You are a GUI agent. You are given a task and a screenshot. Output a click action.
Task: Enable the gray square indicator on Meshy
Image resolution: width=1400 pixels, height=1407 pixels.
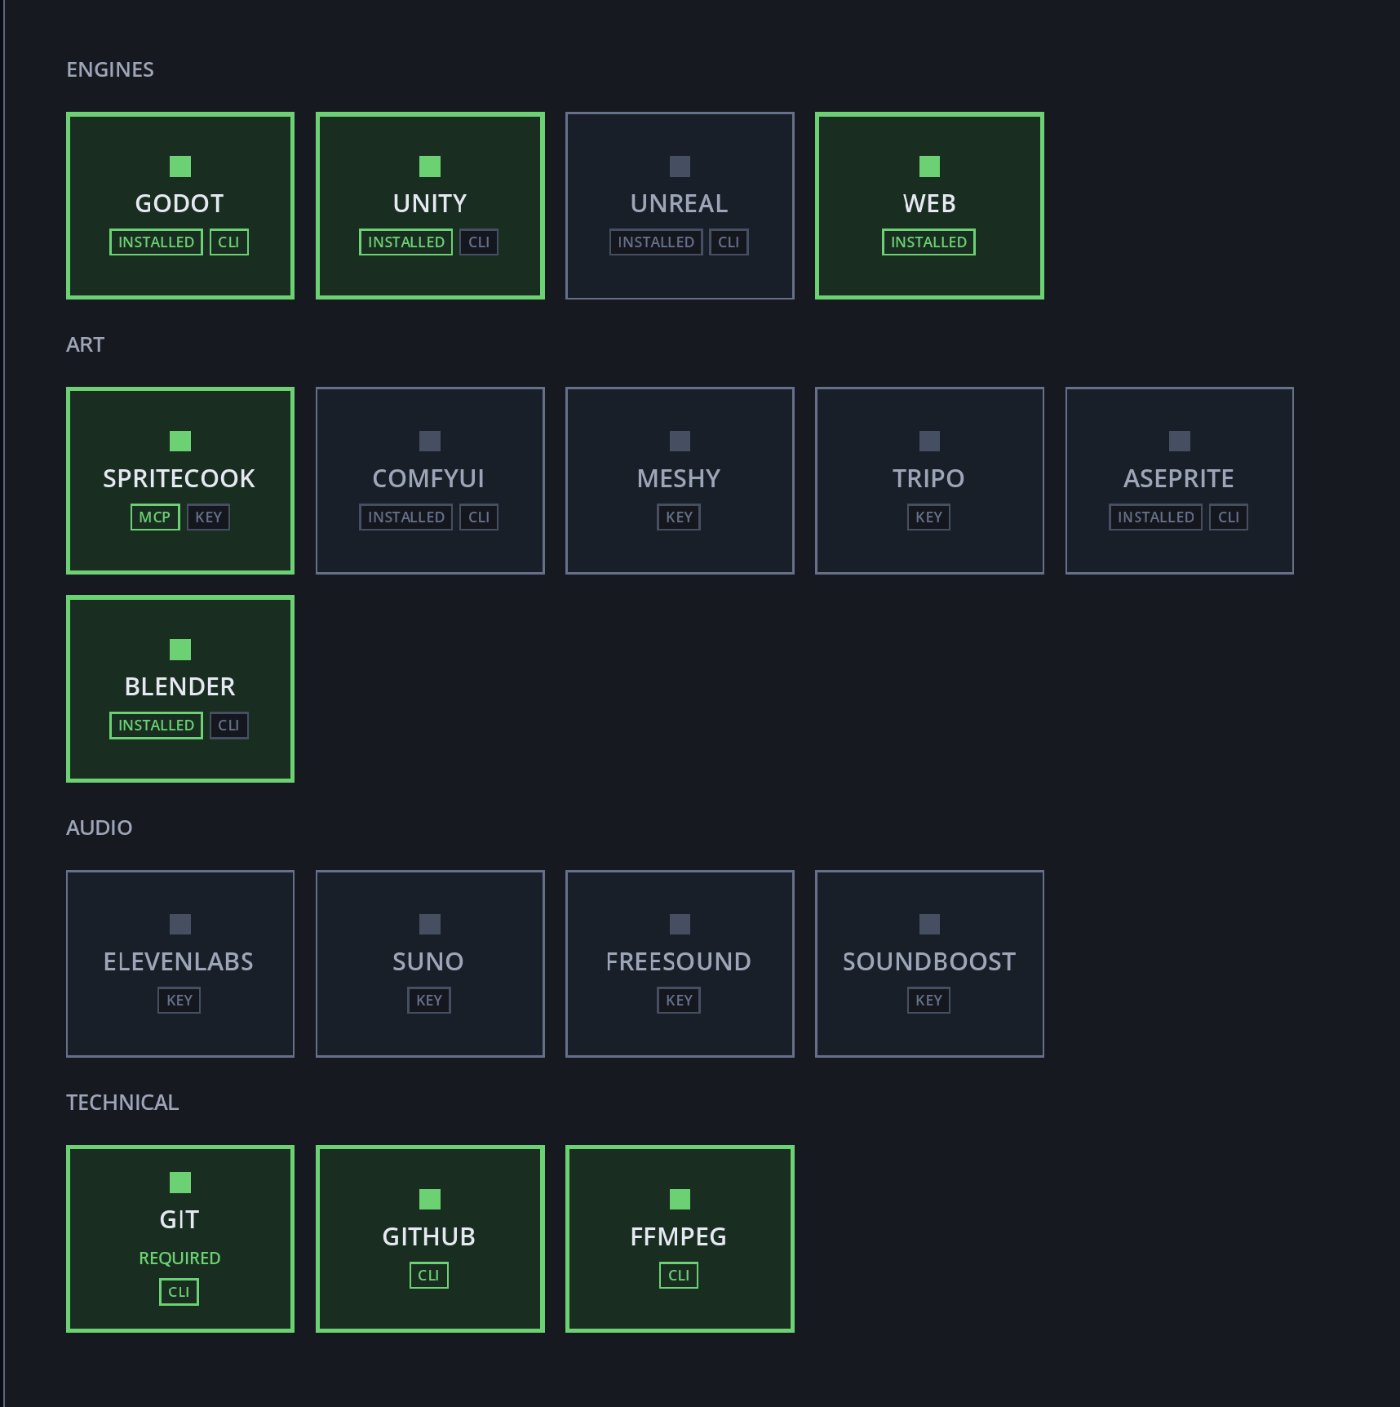click(680, 441)
